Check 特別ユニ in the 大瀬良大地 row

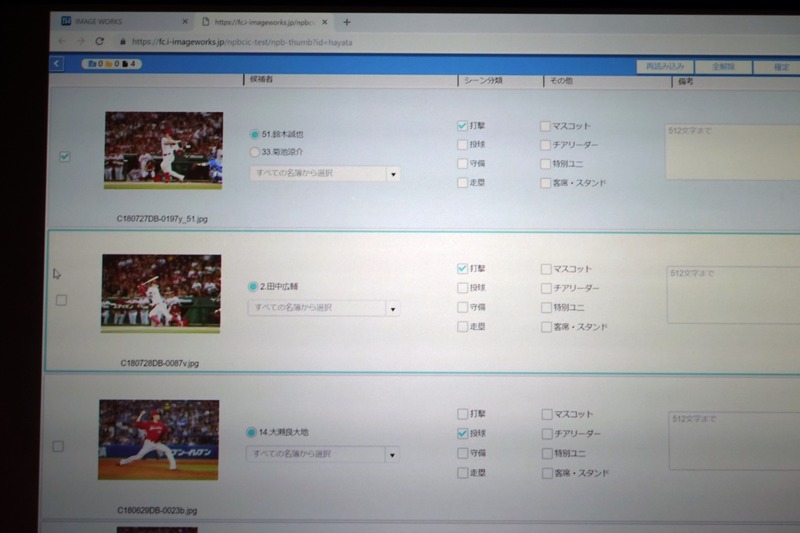[547, 453]
